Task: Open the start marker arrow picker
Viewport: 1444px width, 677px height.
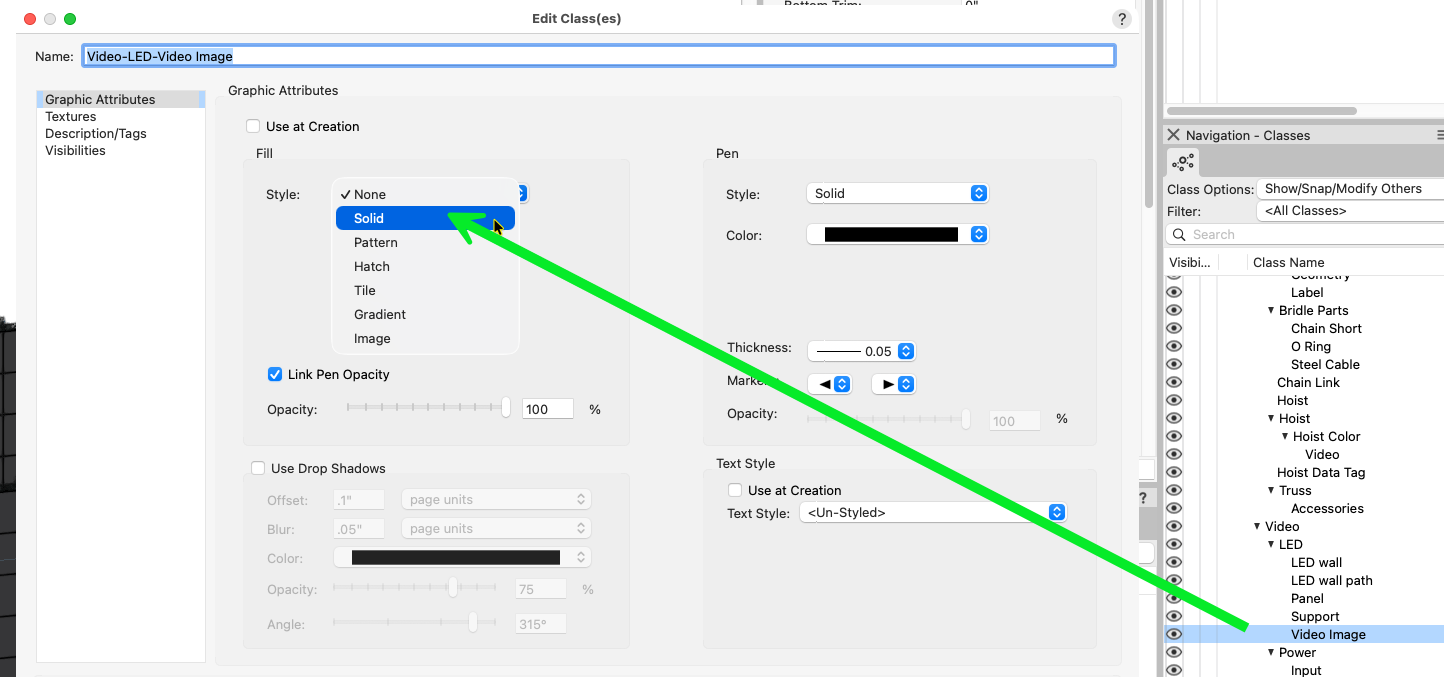Action: (829, 384)
